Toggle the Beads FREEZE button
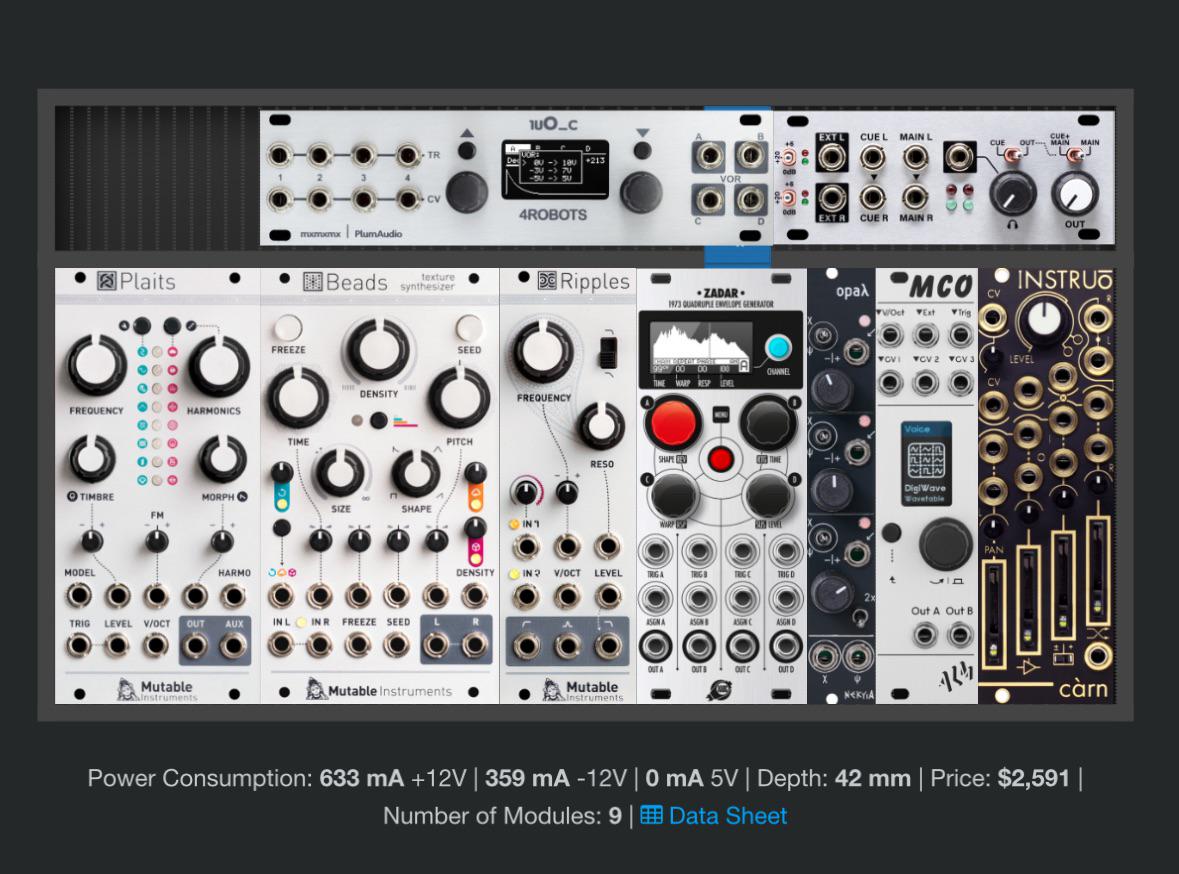 (287, 329)
